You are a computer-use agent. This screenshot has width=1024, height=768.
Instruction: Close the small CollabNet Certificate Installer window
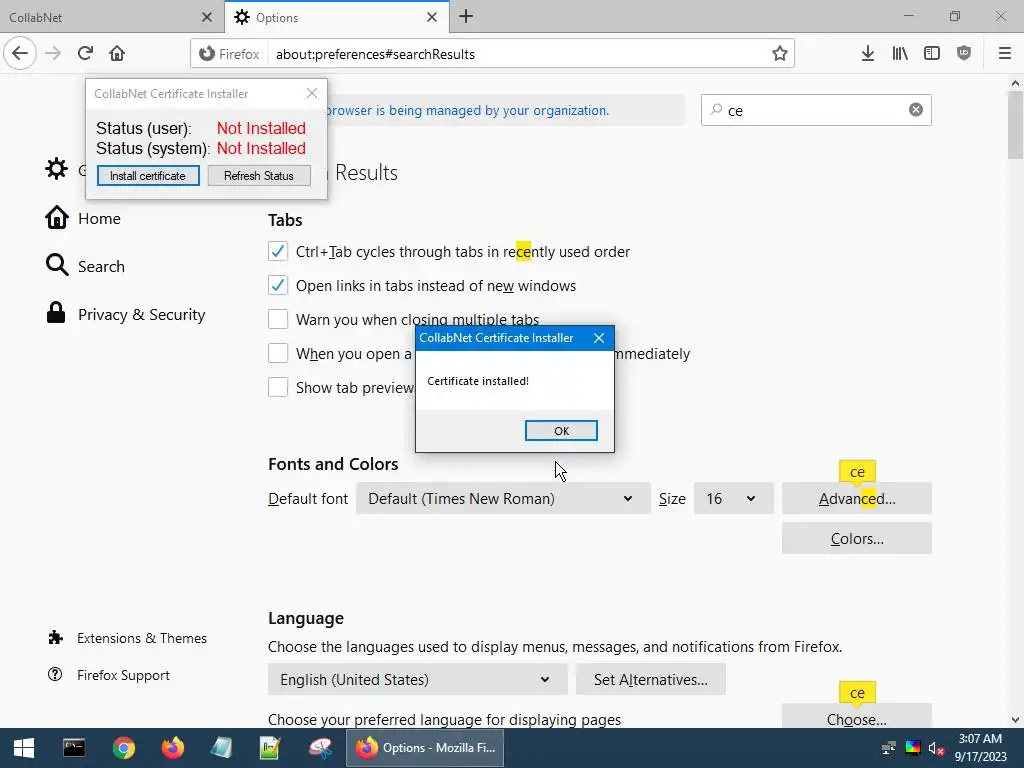pyautogui.click(x=312, y=93)
